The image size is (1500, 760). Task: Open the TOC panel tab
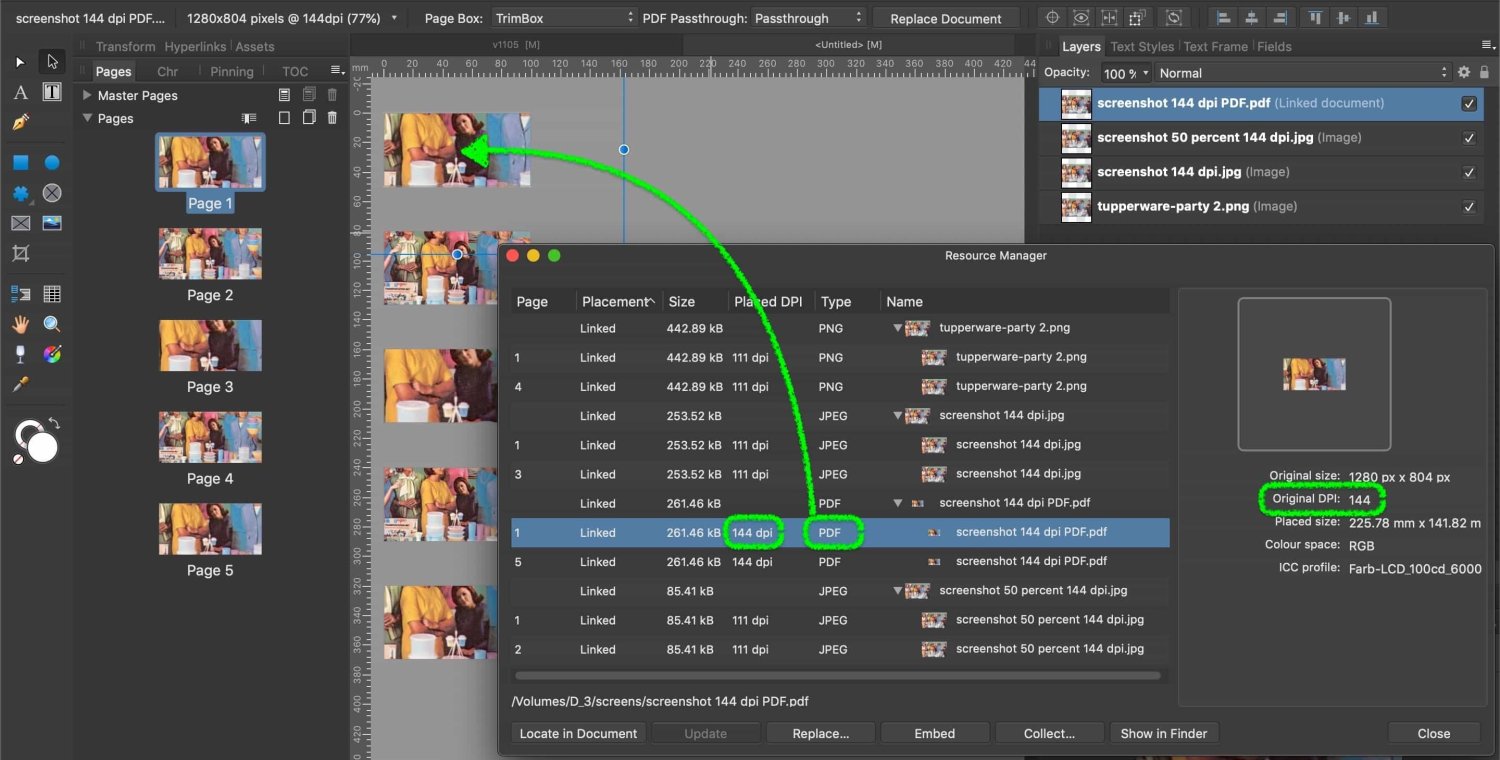click(295, 71)
